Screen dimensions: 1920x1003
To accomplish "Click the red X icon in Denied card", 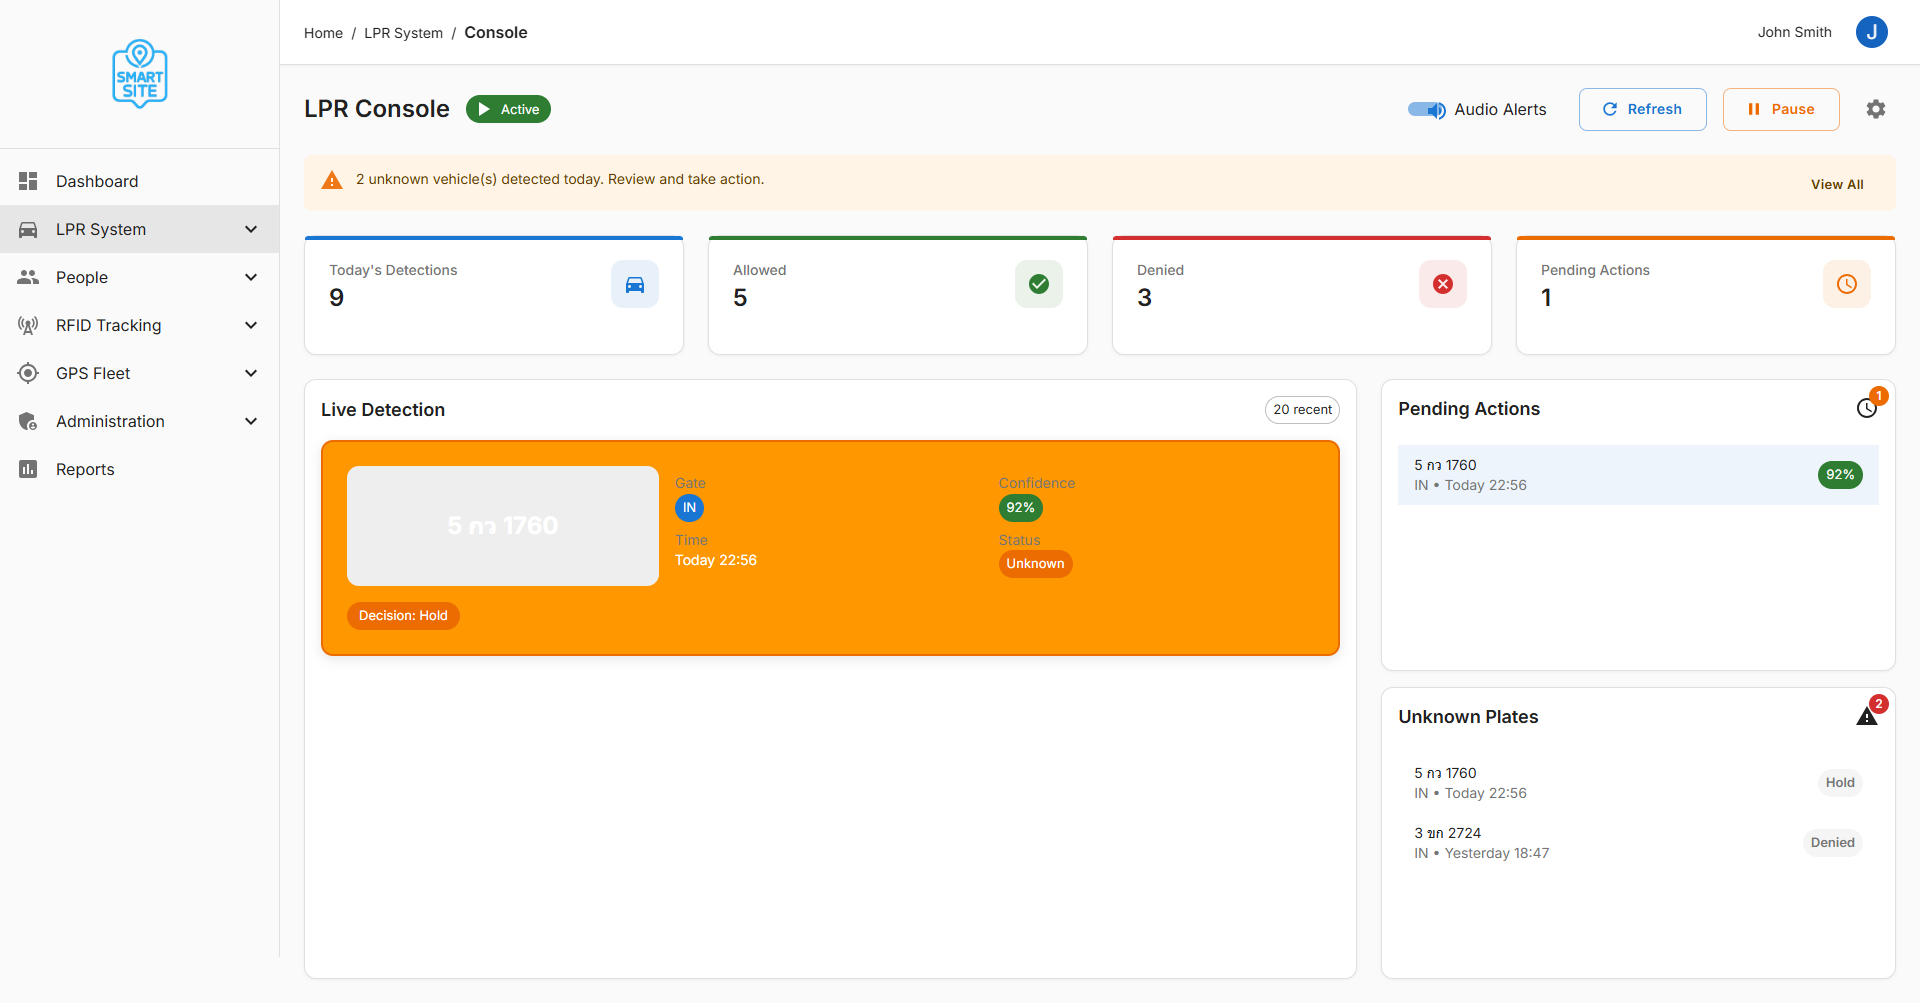I will (x=1442, y=284).
